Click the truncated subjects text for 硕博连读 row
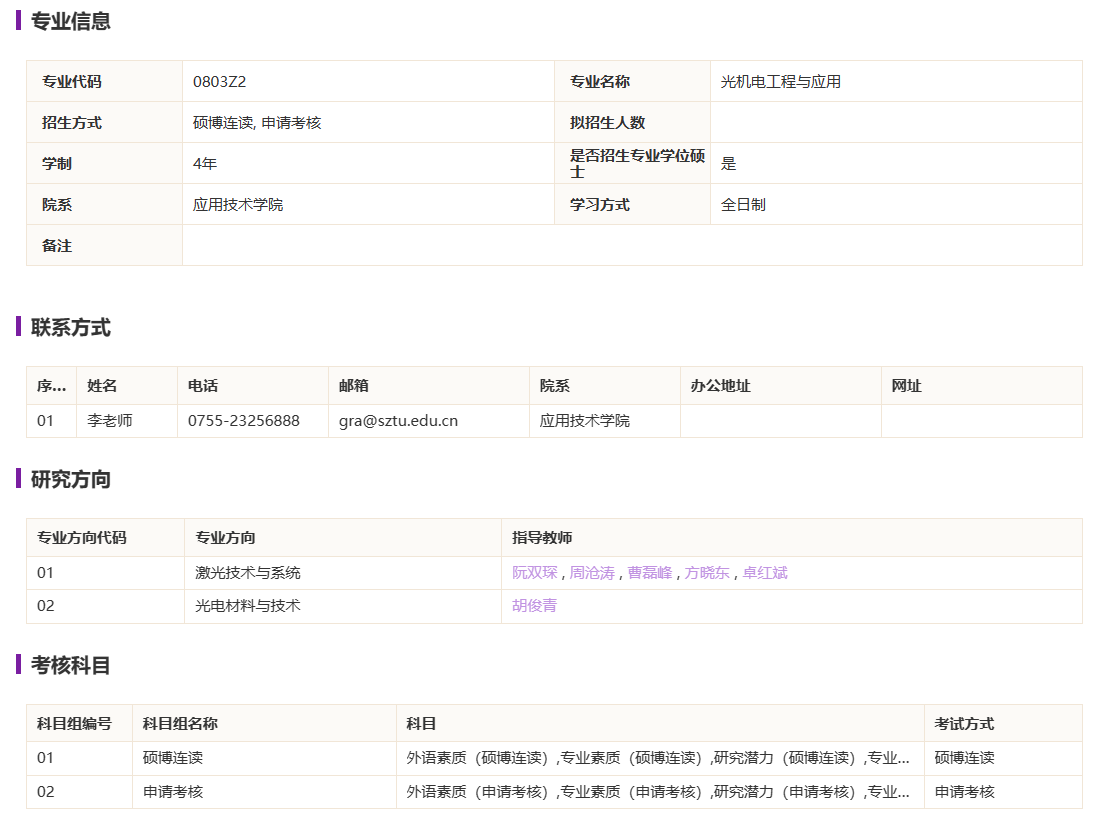 (657, 758)
